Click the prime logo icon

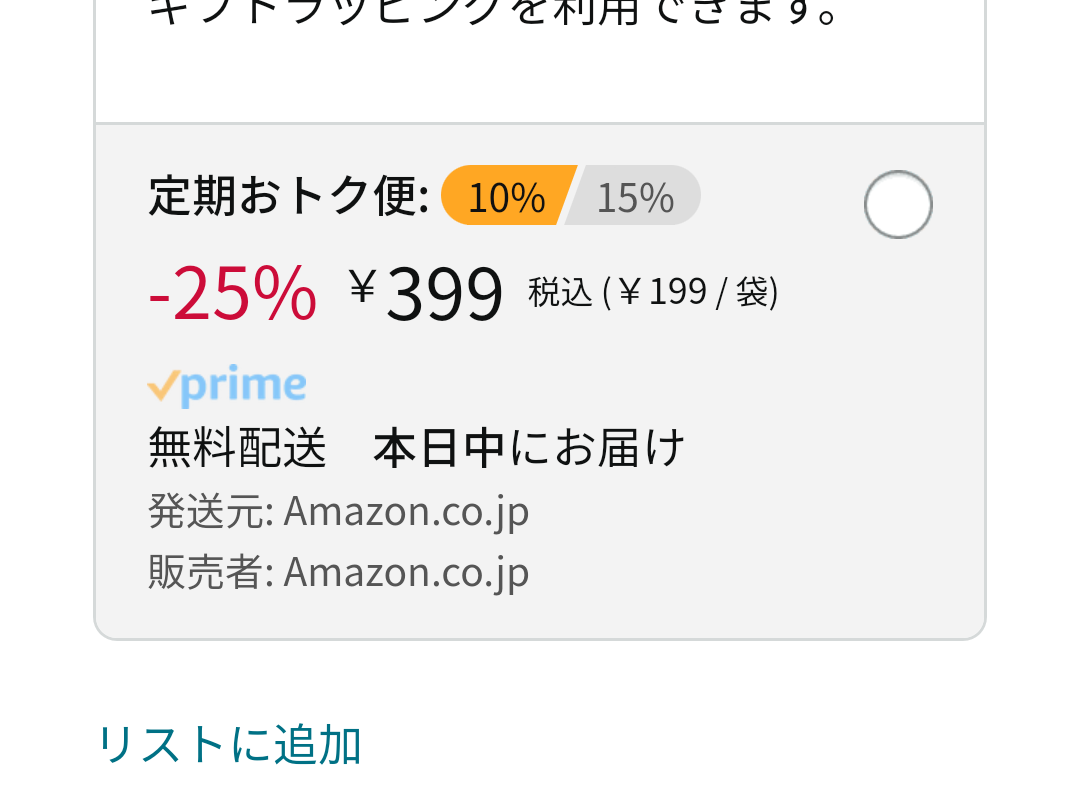[227, 385]
